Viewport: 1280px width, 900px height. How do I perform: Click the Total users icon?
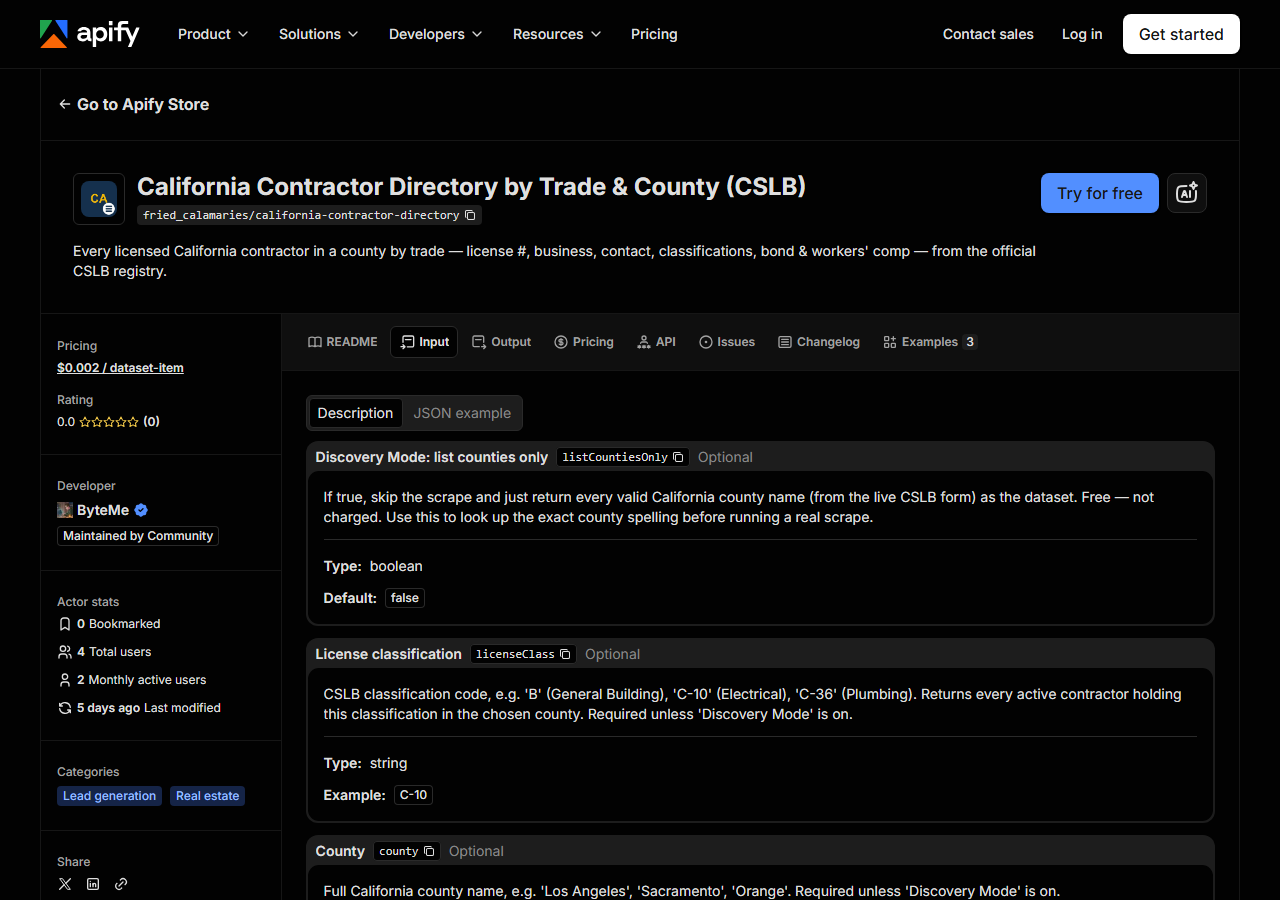coord(65,652)
